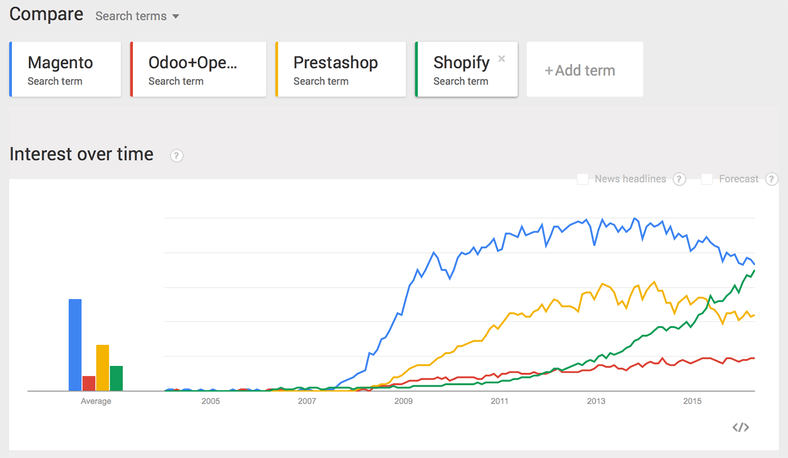This screenshot has height=458, width=788.
Task: Select the Prestashop search term card
Action: pos(340,70)
